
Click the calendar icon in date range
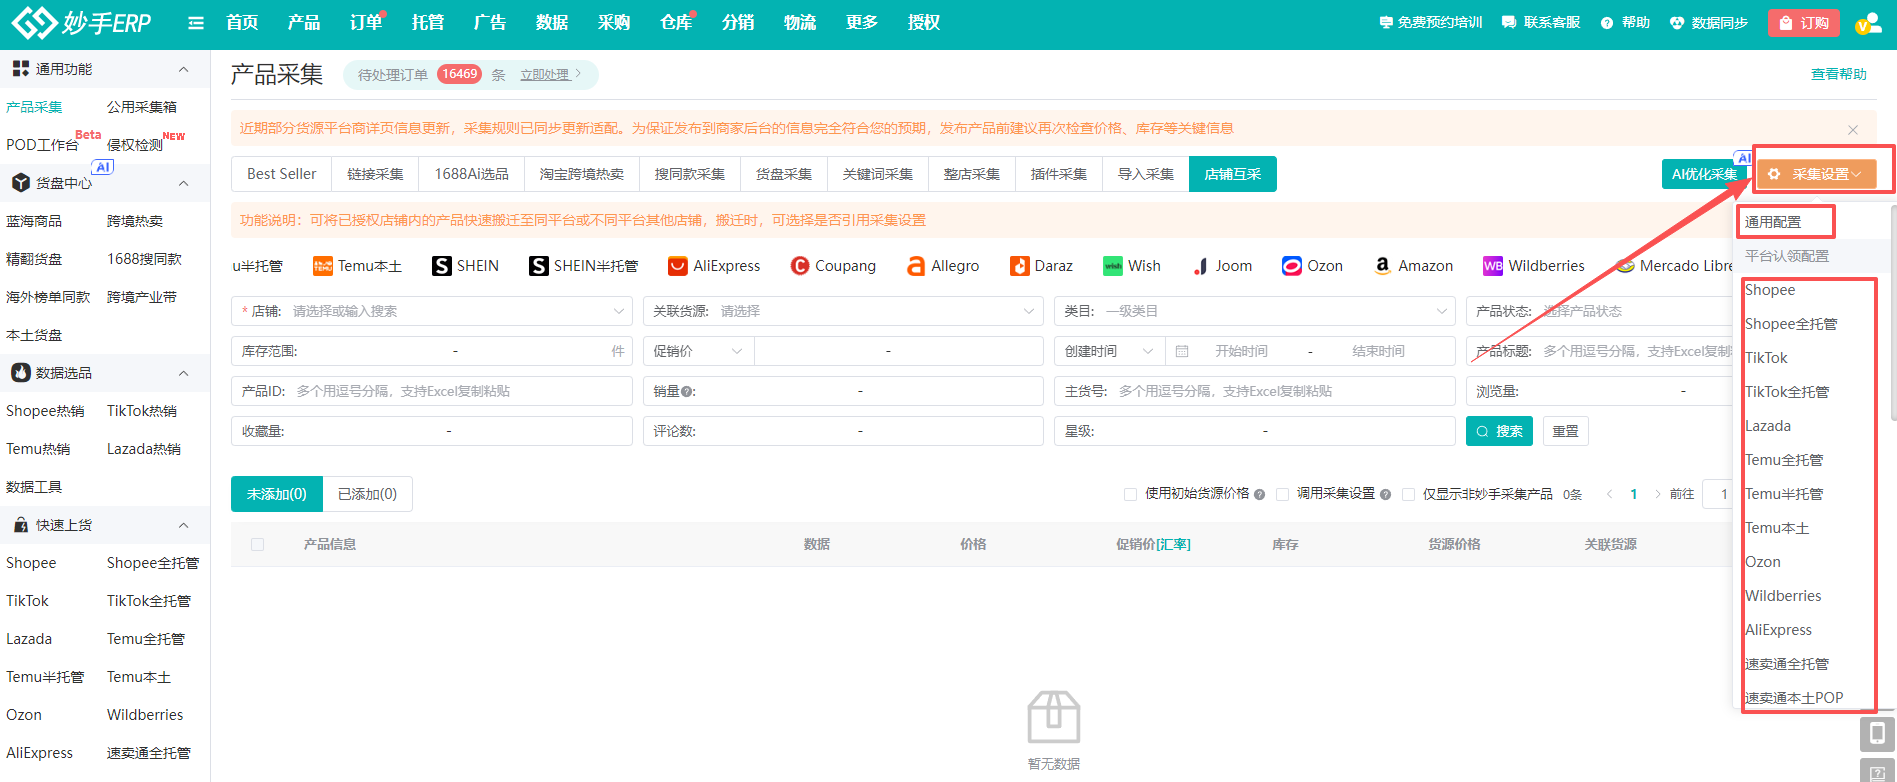pyautogui.click(x=1182, y=351)
